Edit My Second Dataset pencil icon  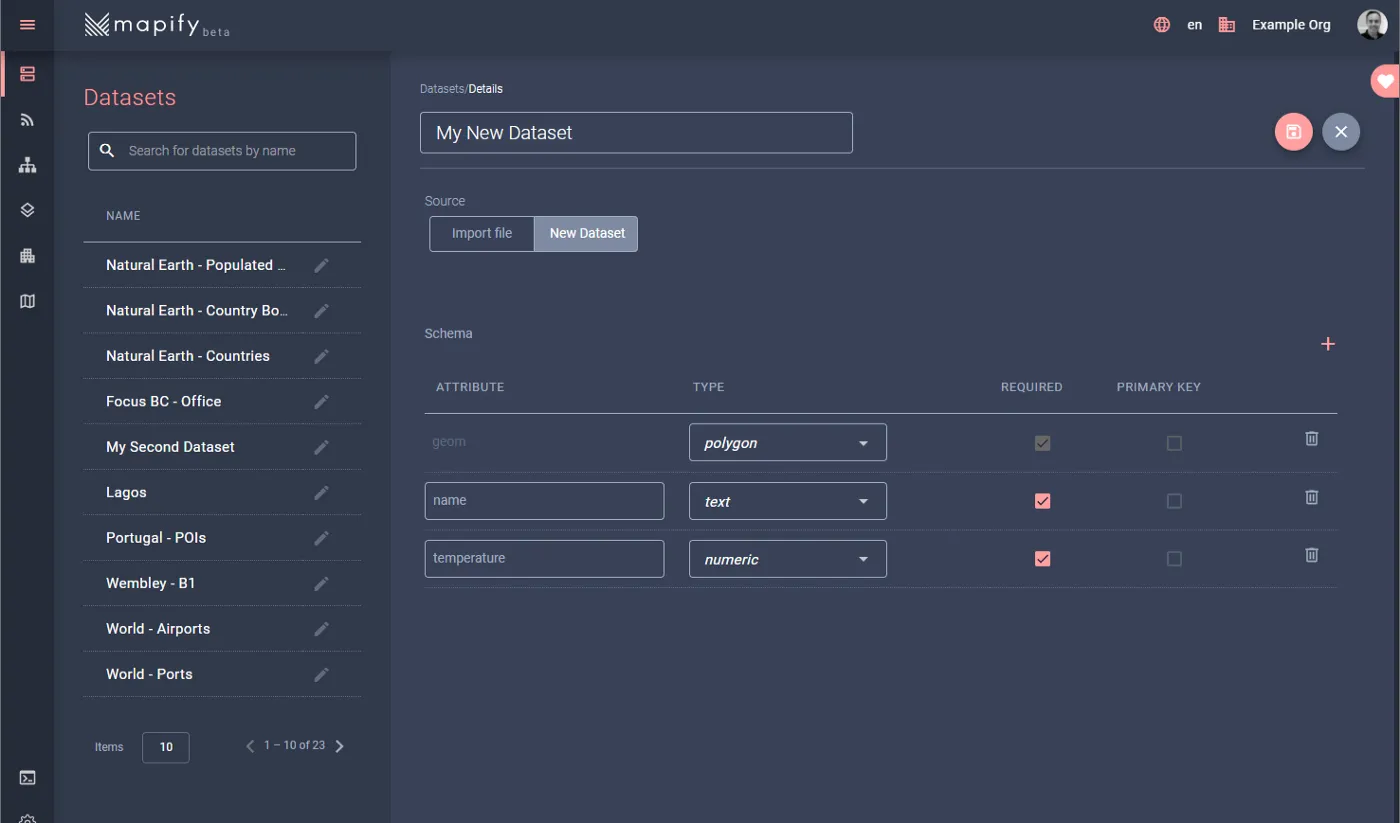pyautogui.click(x=321, y=447)
